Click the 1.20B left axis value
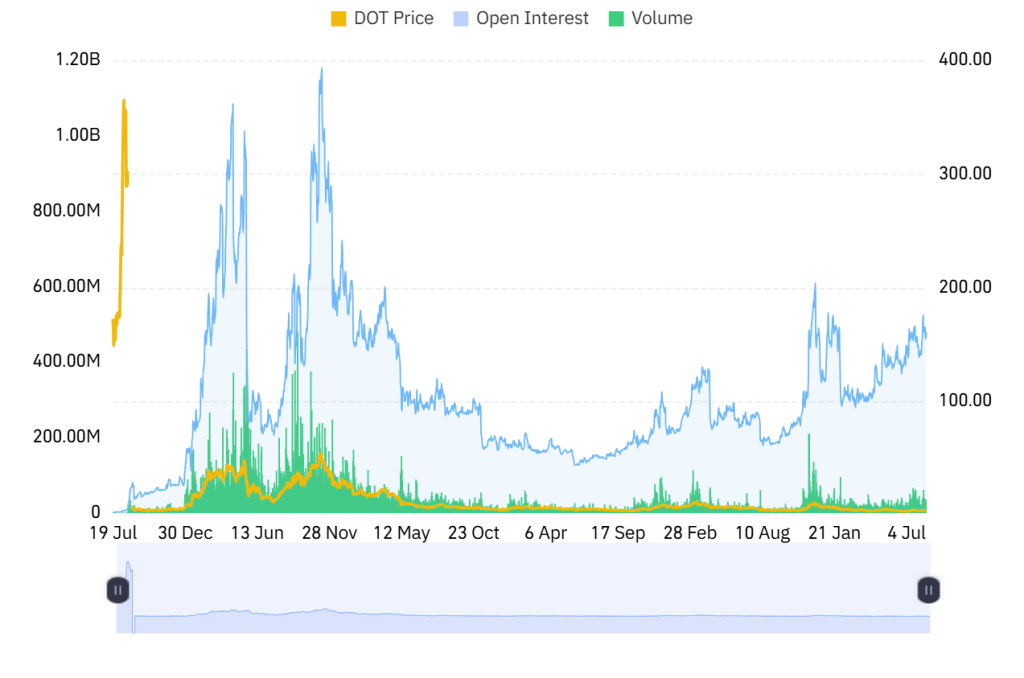The height and width of the screenshot is (678, 1024). coord(78,59)
